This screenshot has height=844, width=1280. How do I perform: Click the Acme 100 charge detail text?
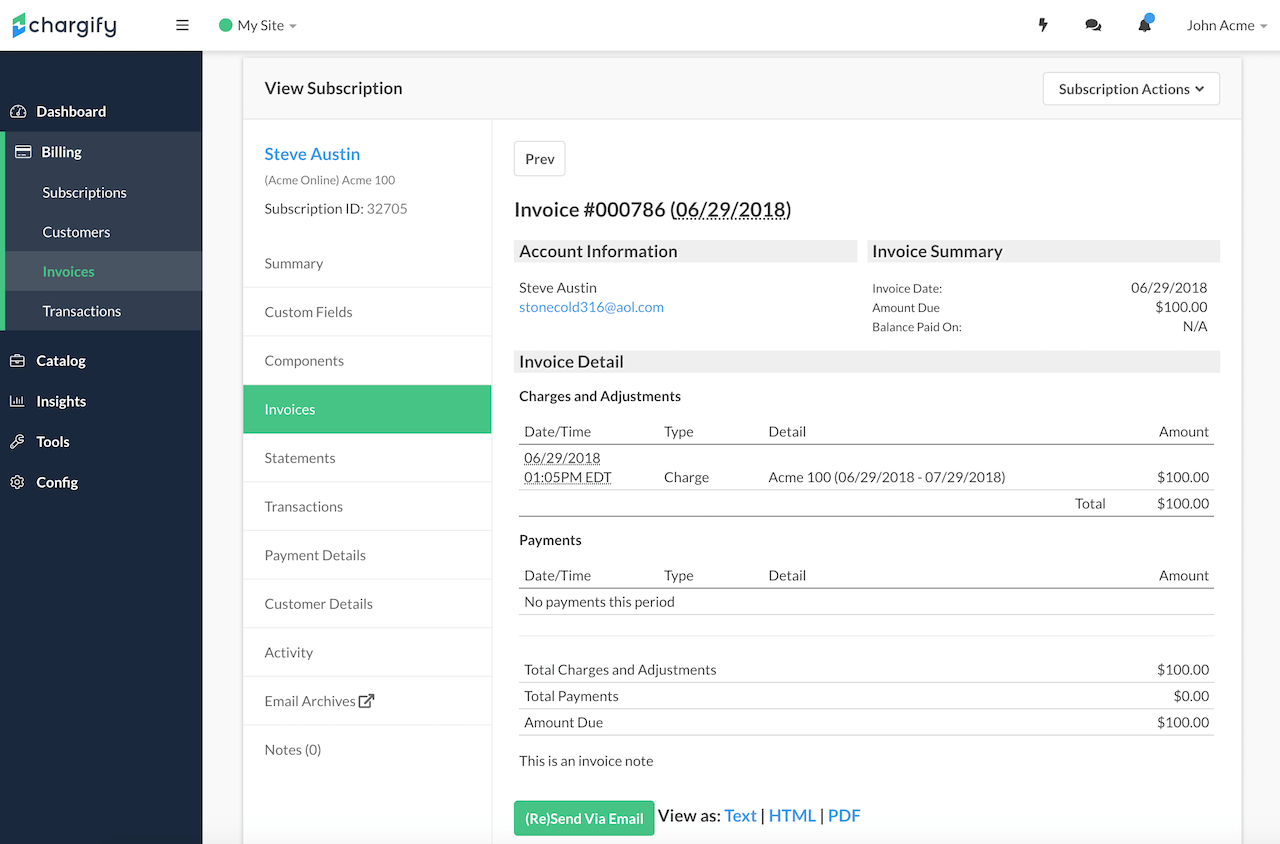[886, 477]
